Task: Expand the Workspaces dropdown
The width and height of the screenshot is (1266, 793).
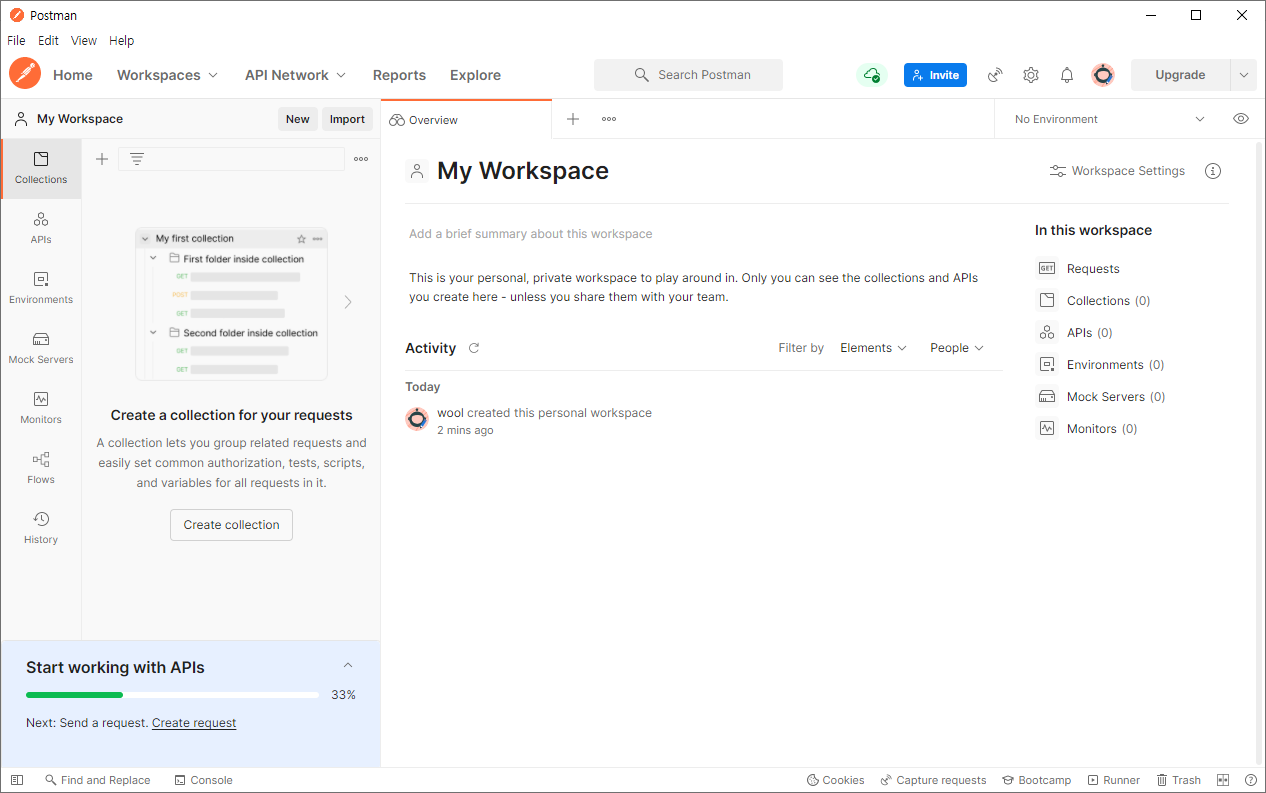Action: coord(167,75)
